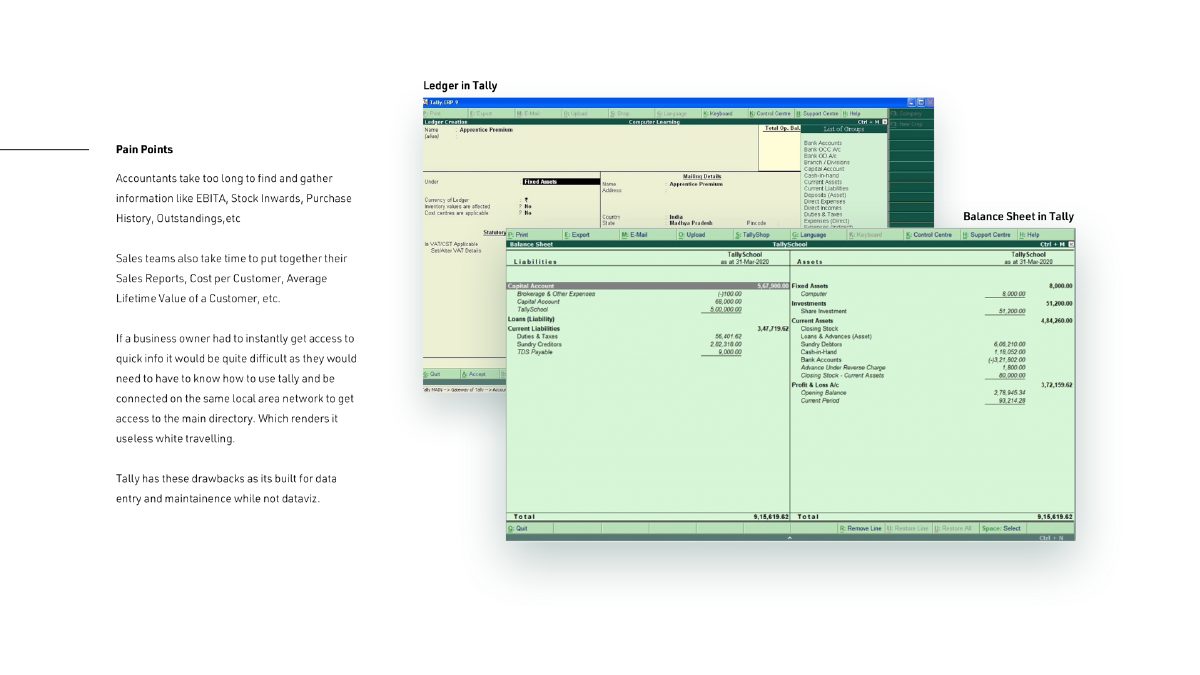Click the Total Op. Bal. box in the Ledger window
Screen dimensions: 1200x675
click(x=779, y=147)
